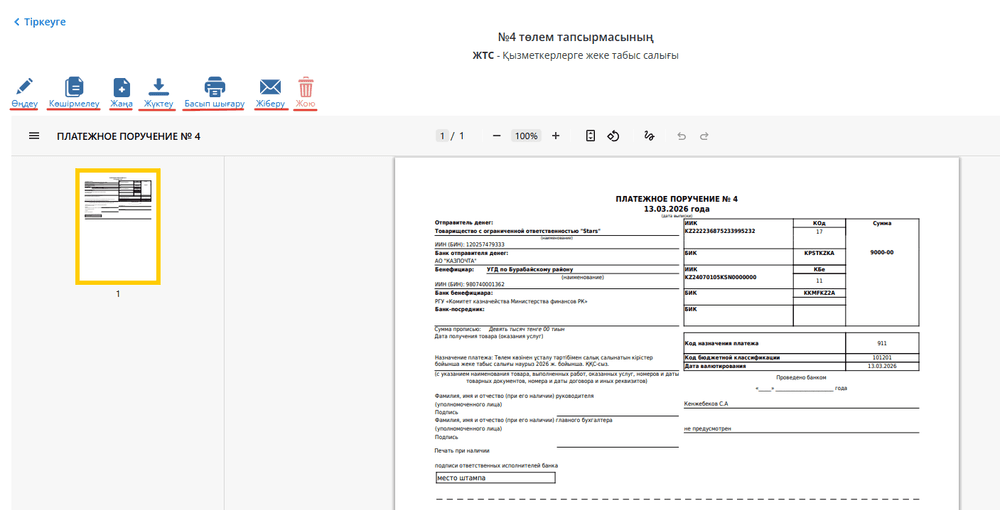Image resolution: width=1000 pixels, height=510 pixels.
Task: Click the redo arrow in PDF toolbar
Action: [x=704, y=136]
